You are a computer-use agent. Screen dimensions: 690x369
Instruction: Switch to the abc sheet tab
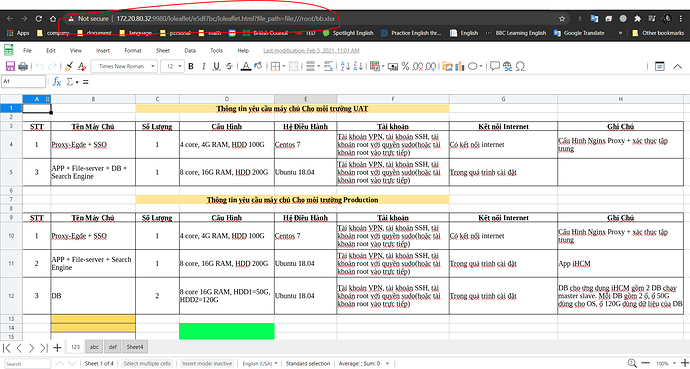click(x=94, y=347)
